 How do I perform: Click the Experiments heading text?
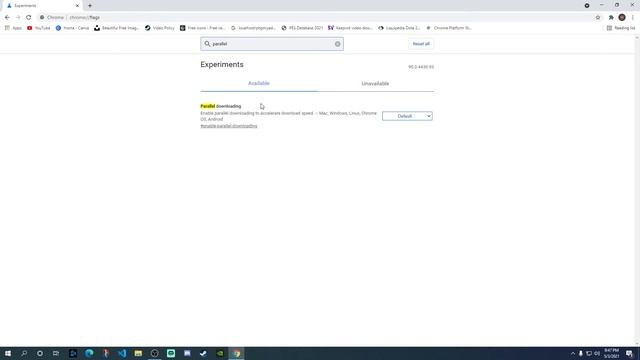coord(222,64)
